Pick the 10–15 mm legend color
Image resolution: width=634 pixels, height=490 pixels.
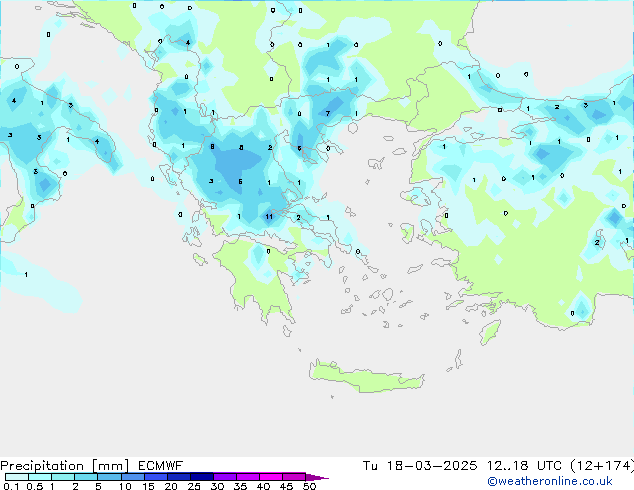coord(132,477)
